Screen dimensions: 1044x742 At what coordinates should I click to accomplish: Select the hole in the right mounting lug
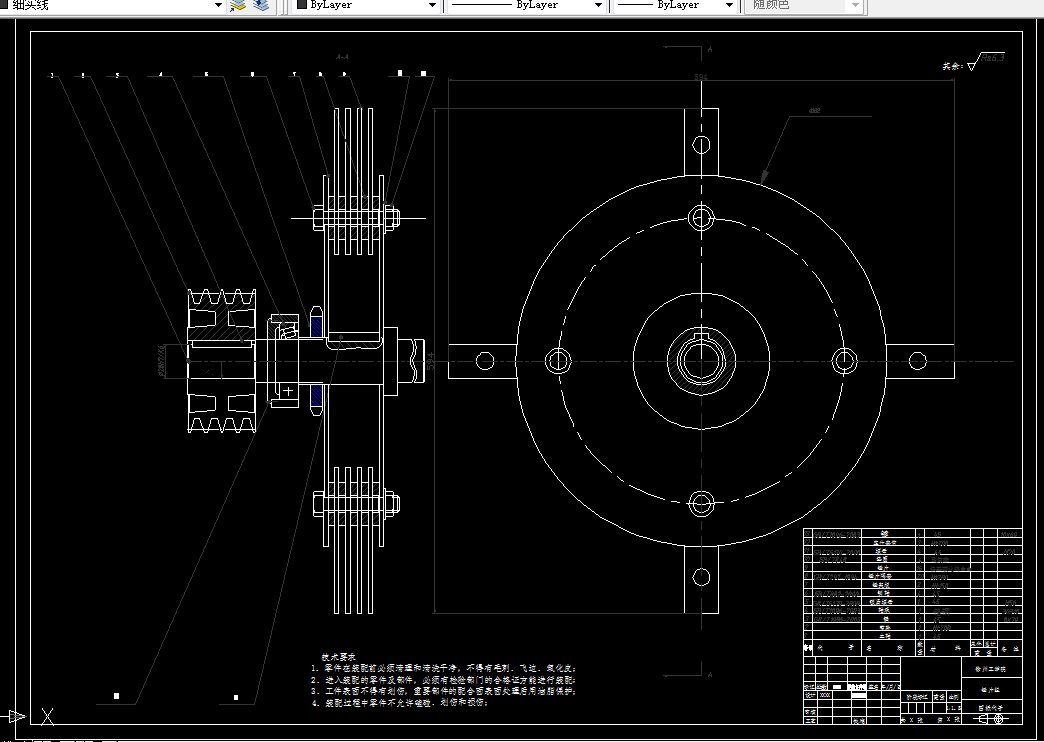click(x=917, y=361)
